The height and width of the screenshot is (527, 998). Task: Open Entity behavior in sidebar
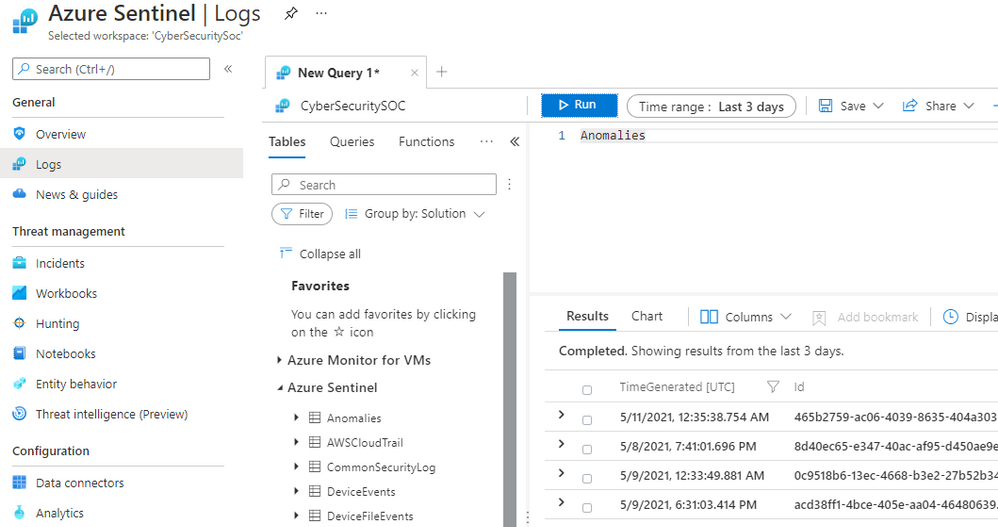[76, 384]
